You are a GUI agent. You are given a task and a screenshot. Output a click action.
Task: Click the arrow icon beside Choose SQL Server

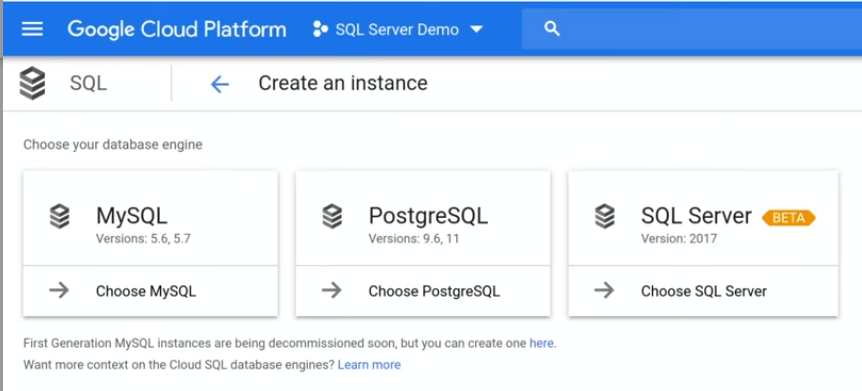pyautogui.click(x=605, y=290)
